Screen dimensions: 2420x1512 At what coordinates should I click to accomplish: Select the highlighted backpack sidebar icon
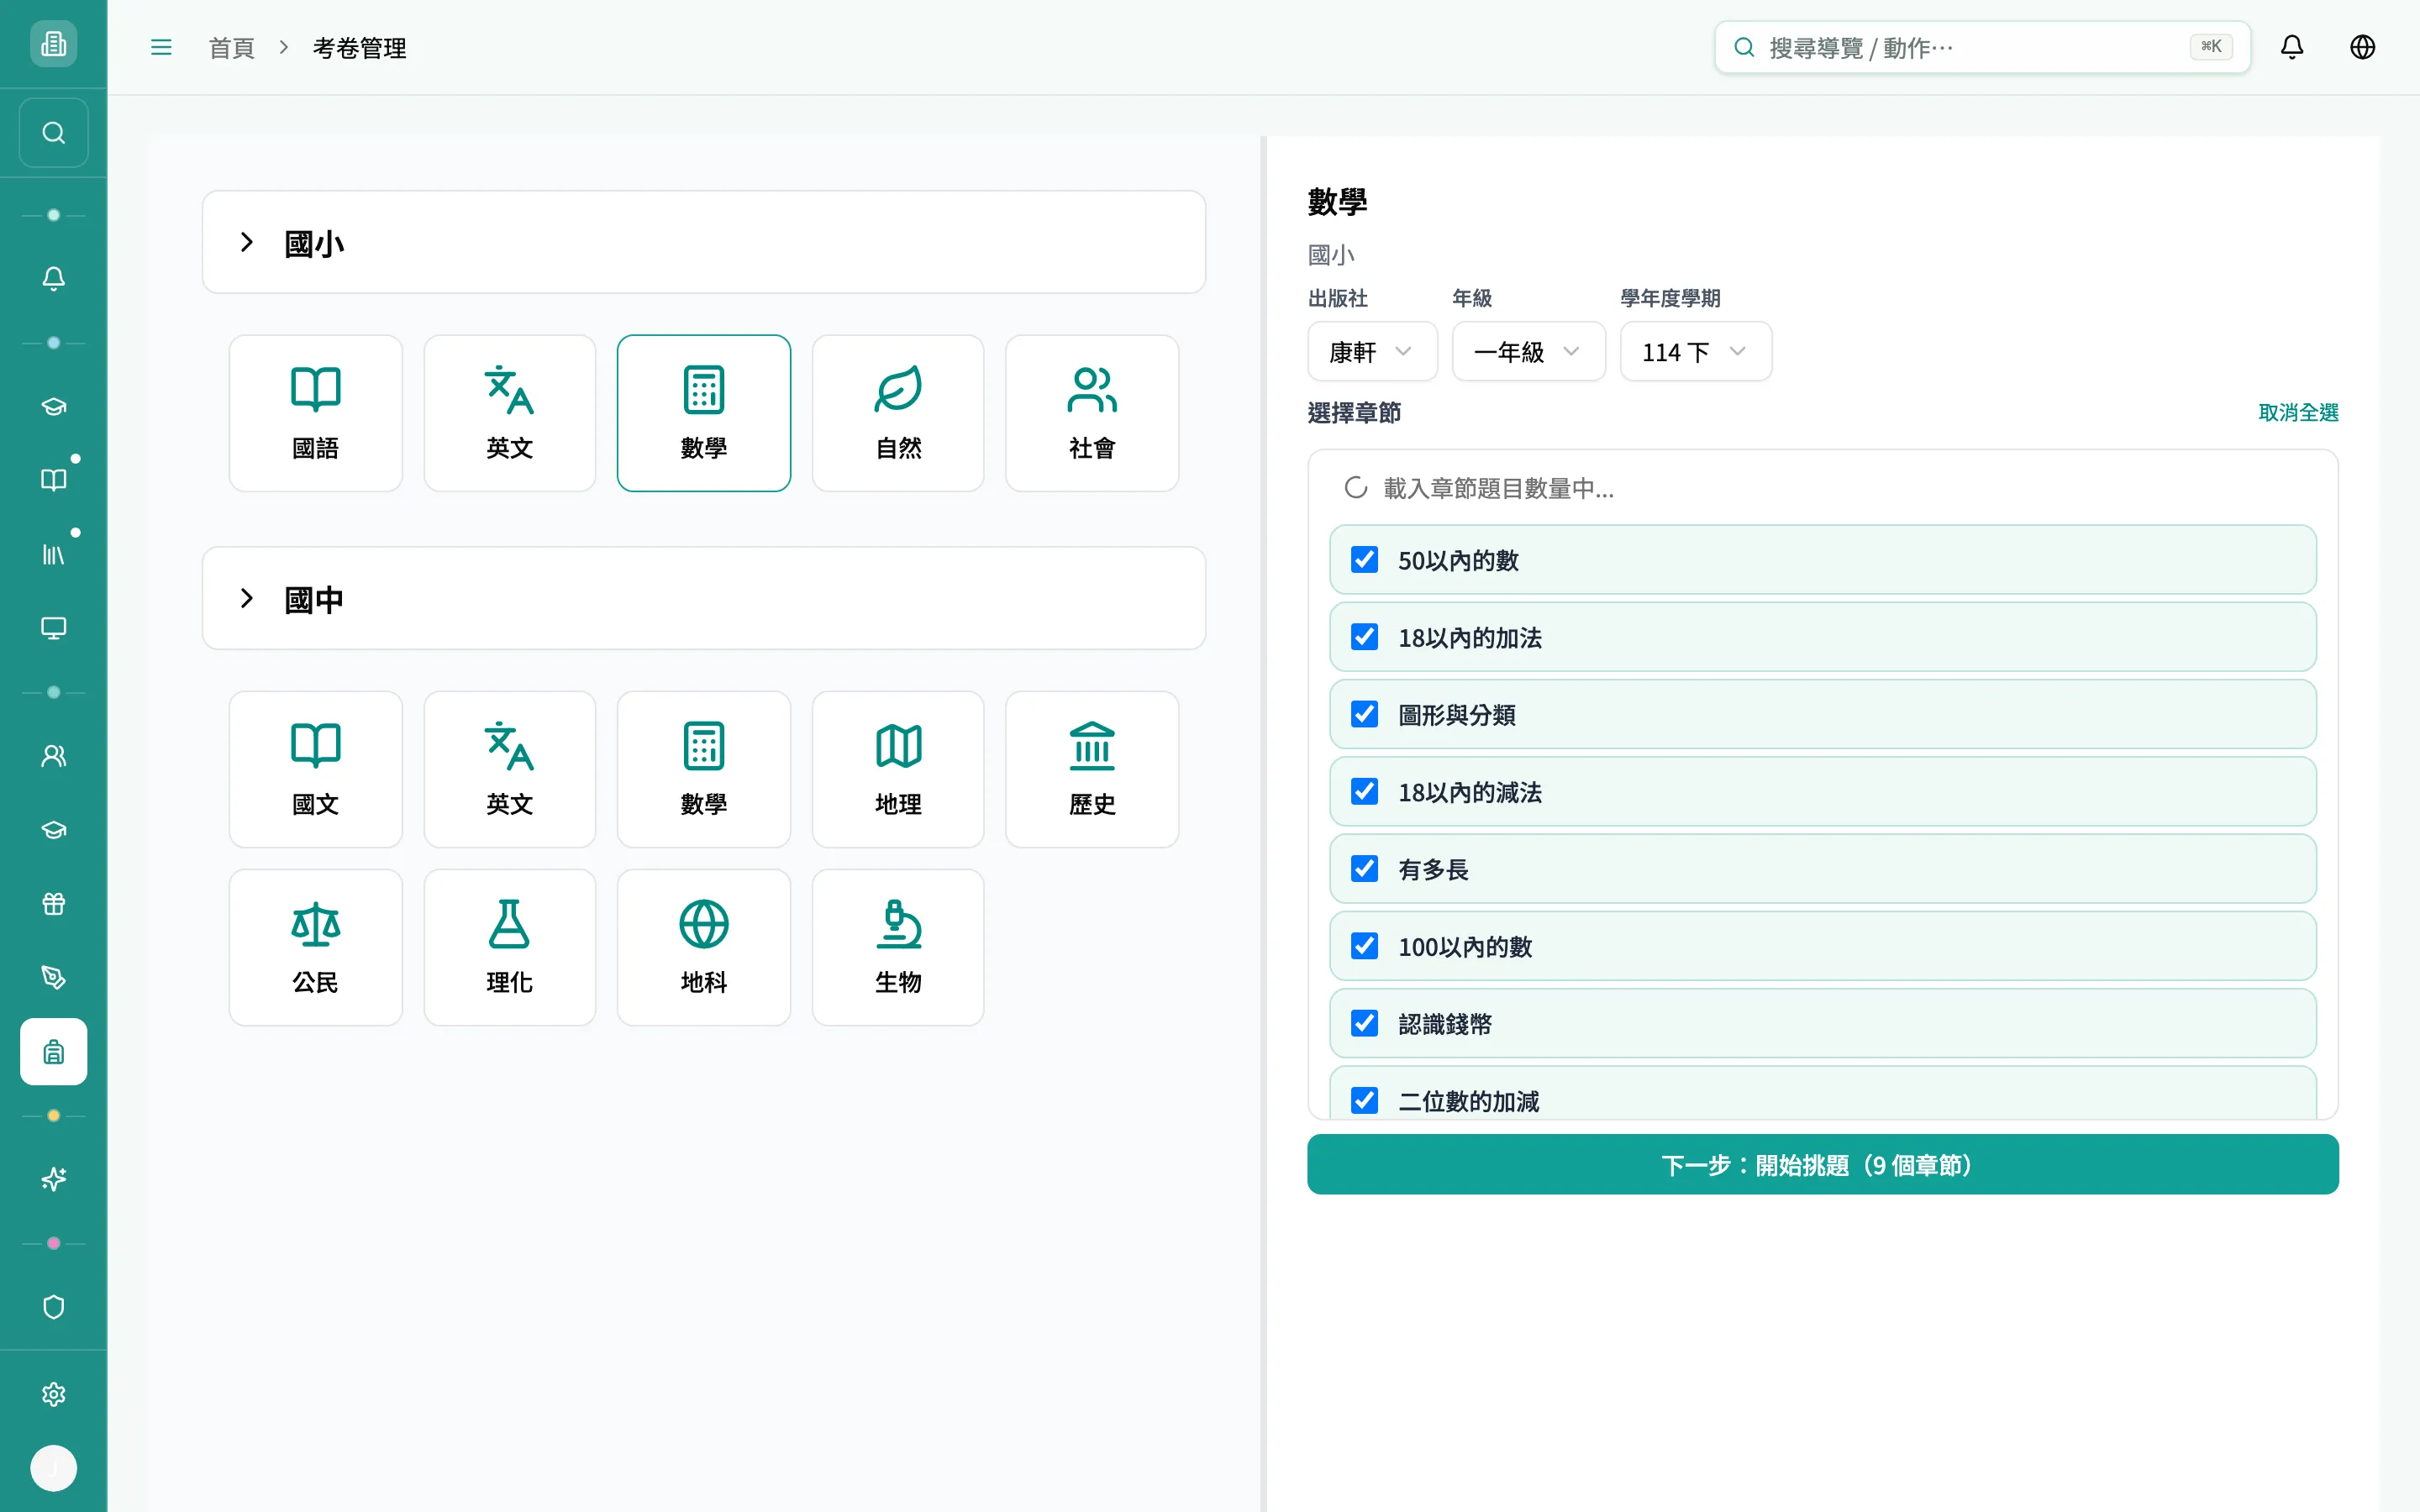pos(53,1052)
